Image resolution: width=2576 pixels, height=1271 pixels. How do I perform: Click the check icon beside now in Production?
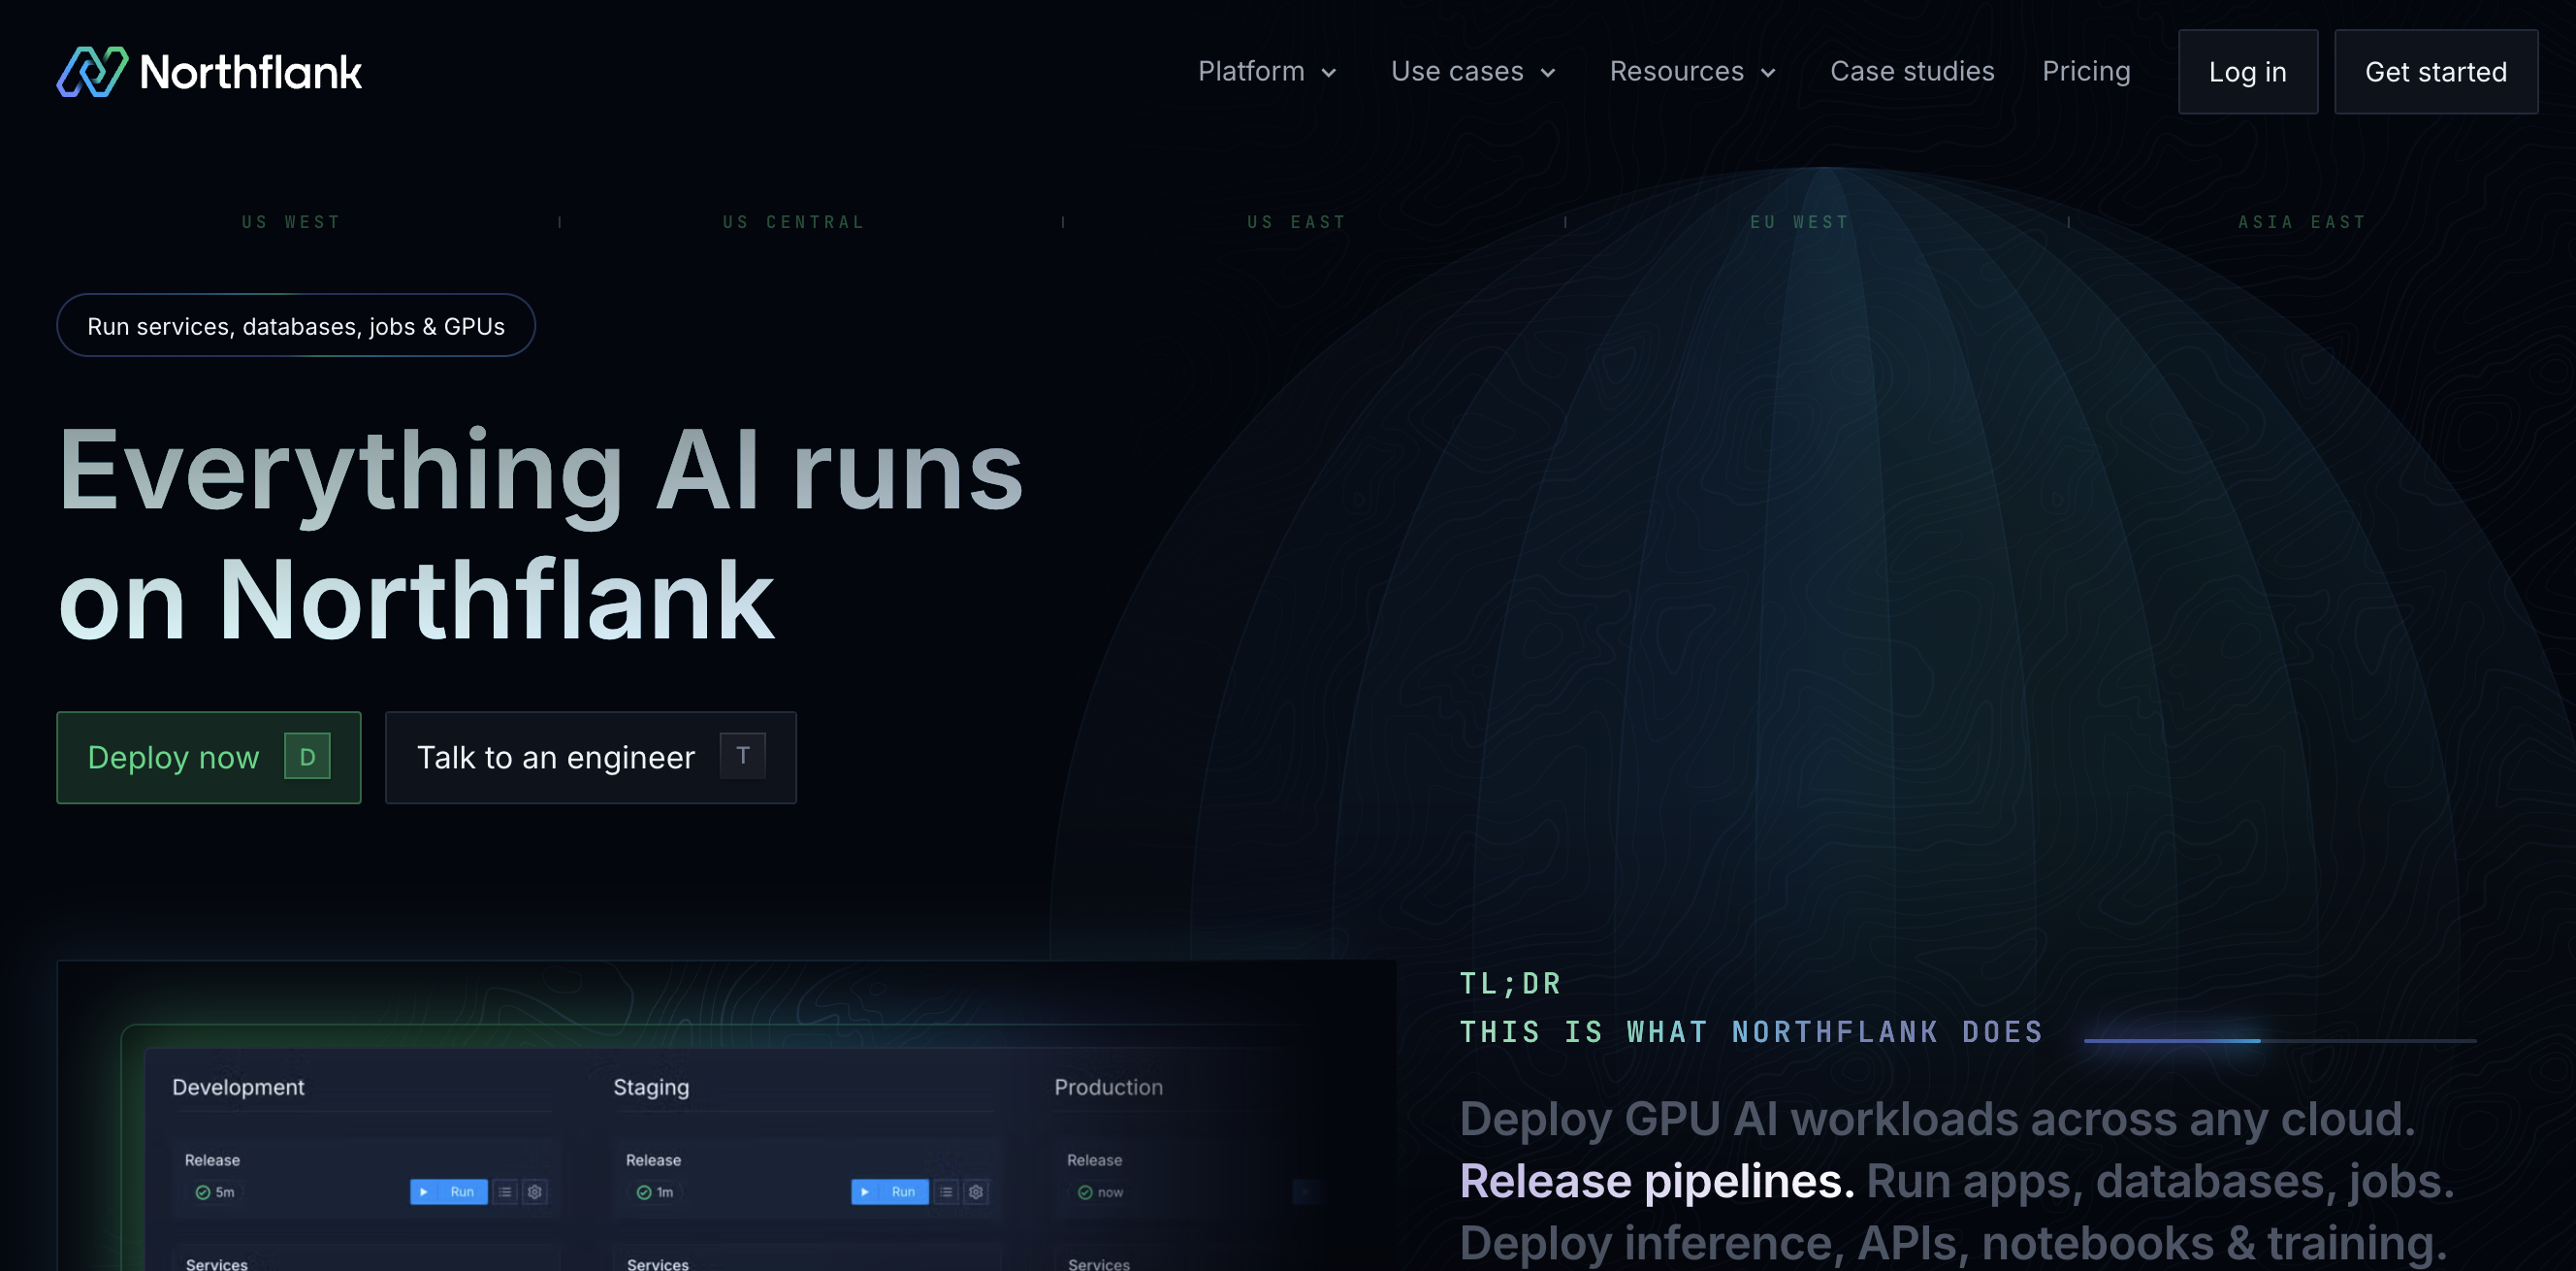click(x=1086, y=1192)
